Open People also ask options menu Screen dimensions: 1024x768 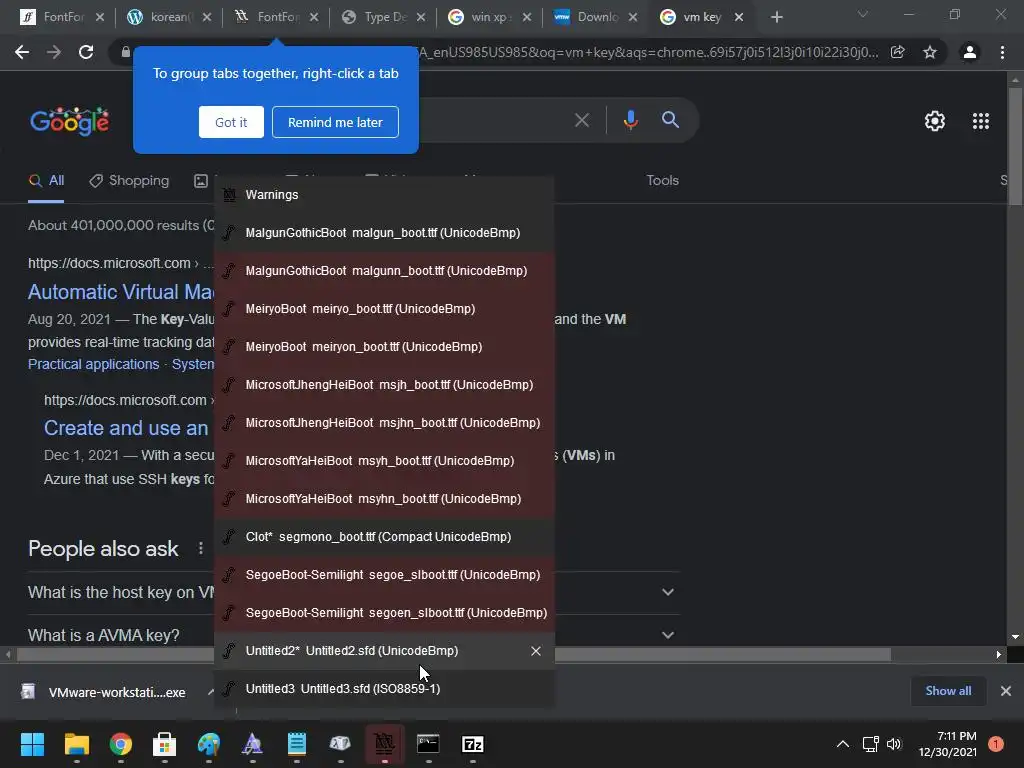200,549
